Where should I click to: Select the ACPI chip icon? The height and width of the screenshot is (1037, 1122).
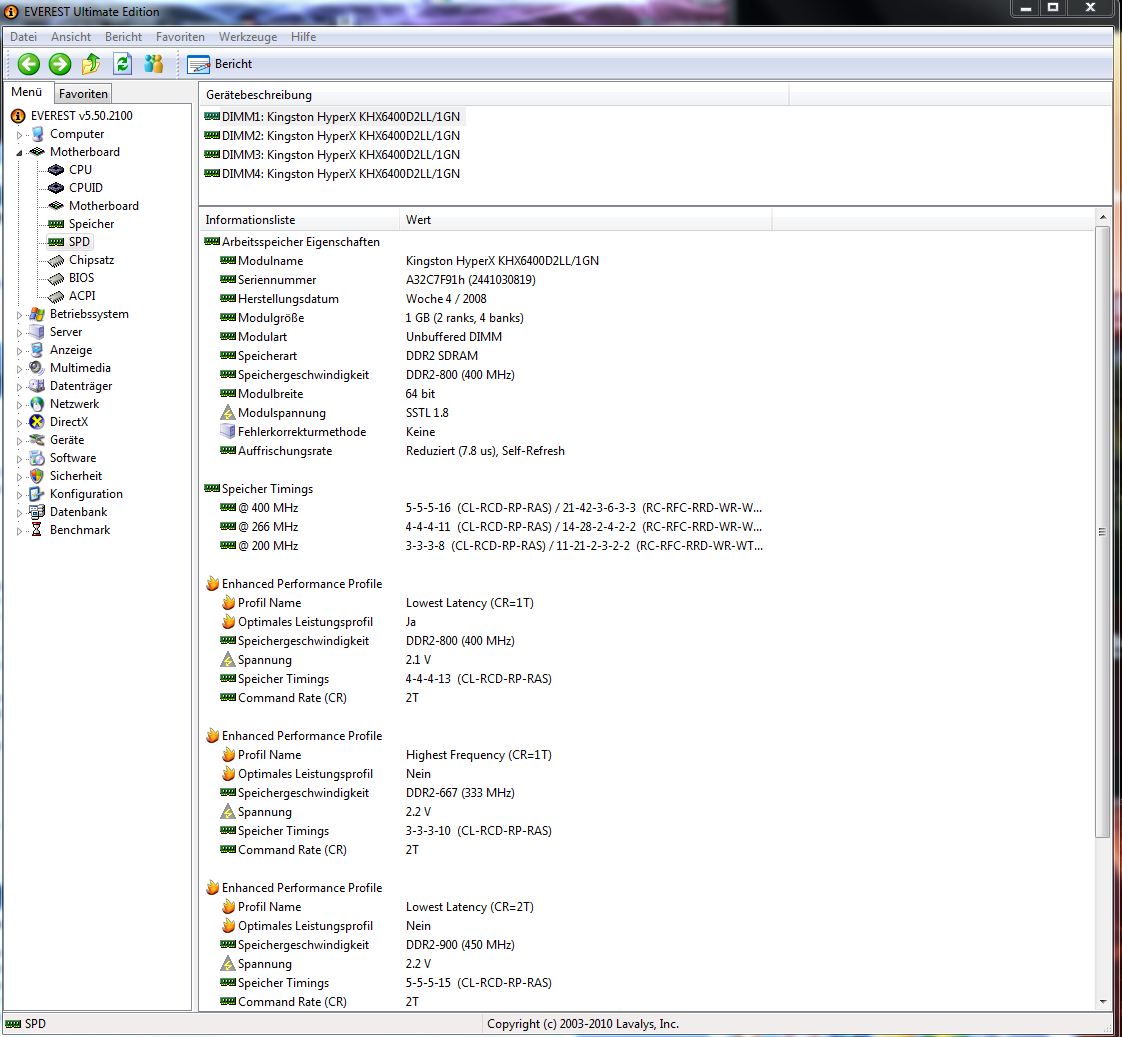click(x=56, y=296)
